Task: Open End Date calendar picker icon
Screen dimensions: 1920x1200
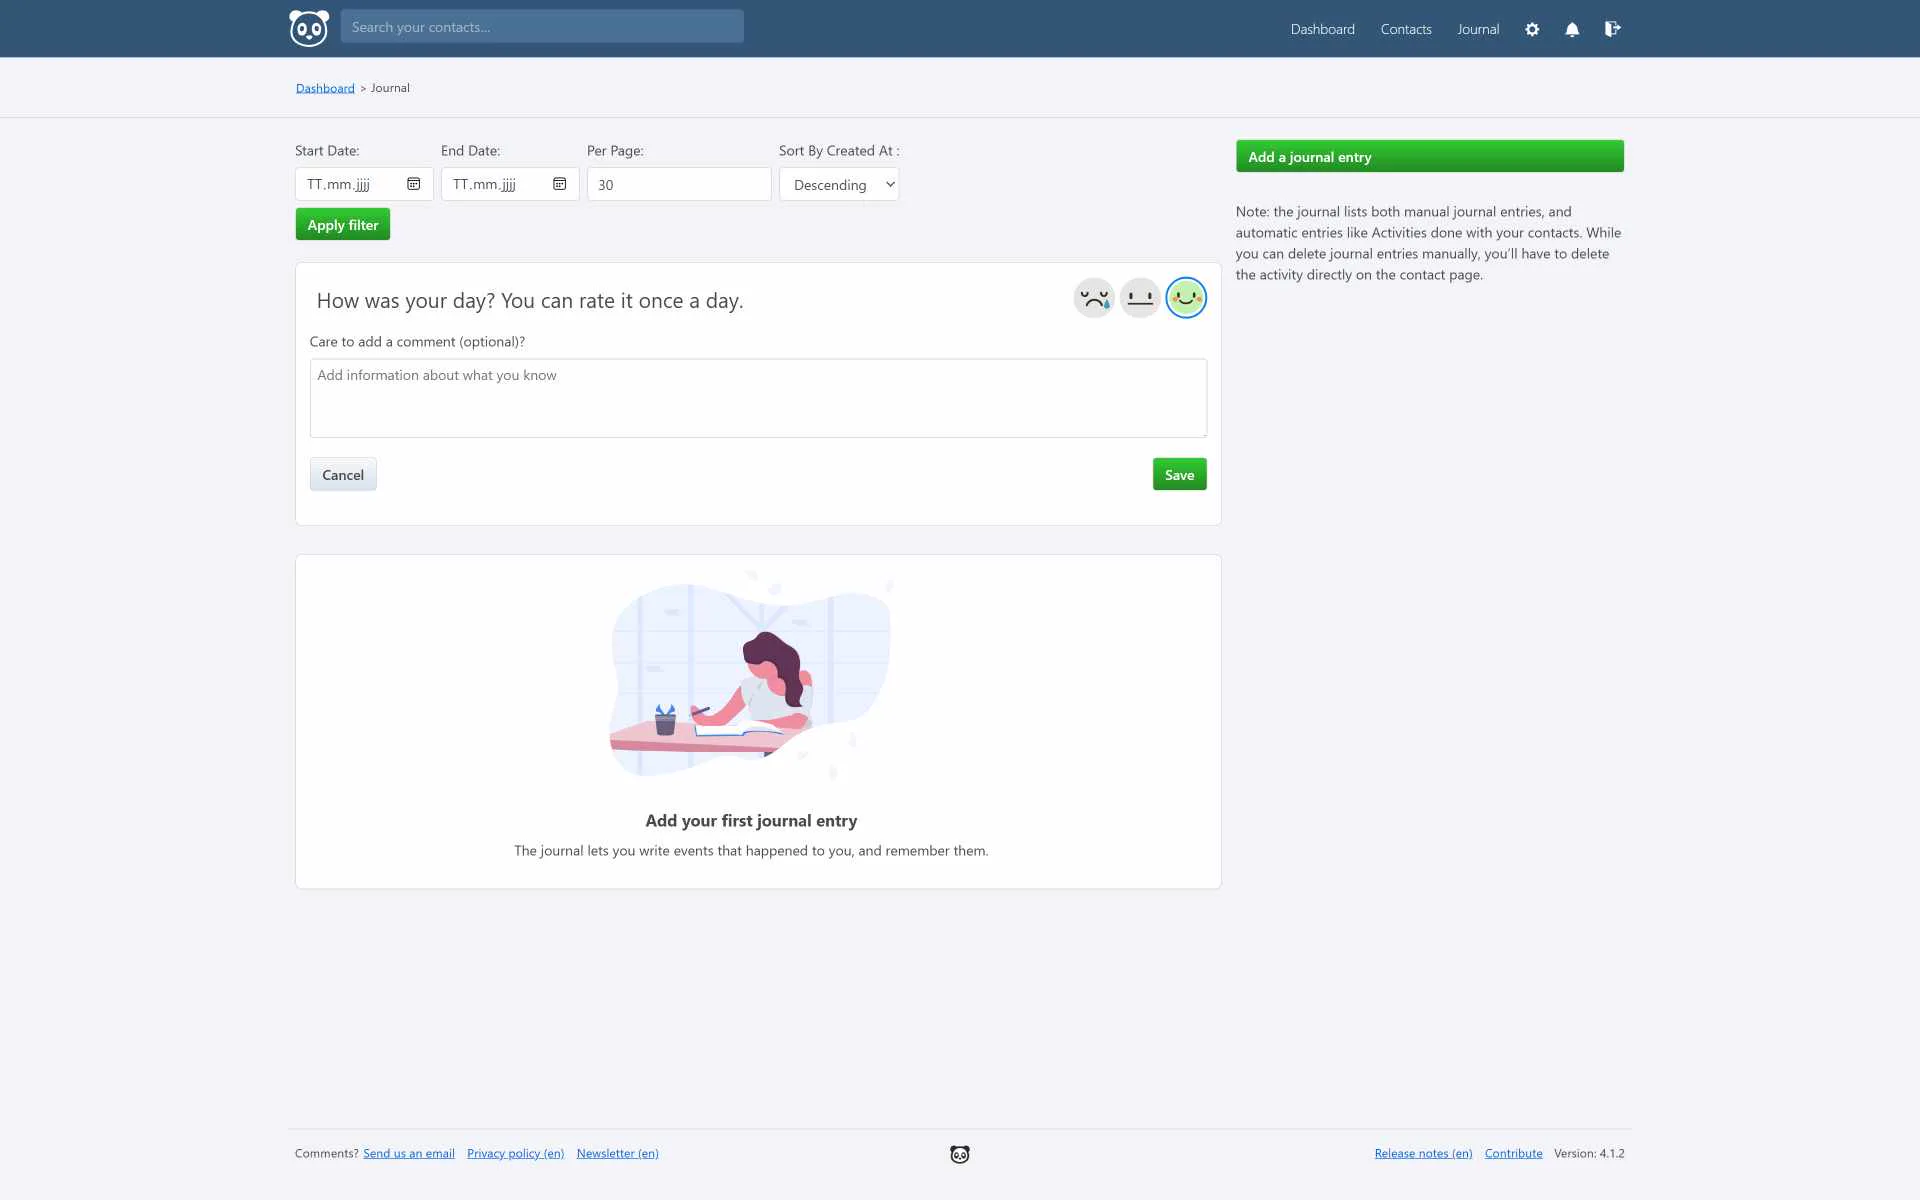Action: [x=559, y=184]
